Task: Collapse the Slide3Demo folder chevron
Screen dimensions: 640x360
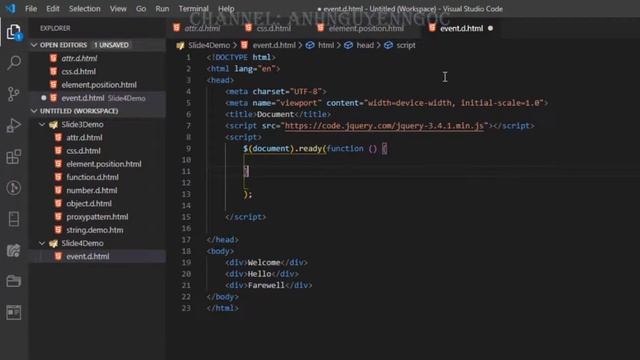Action: [42, 124]
